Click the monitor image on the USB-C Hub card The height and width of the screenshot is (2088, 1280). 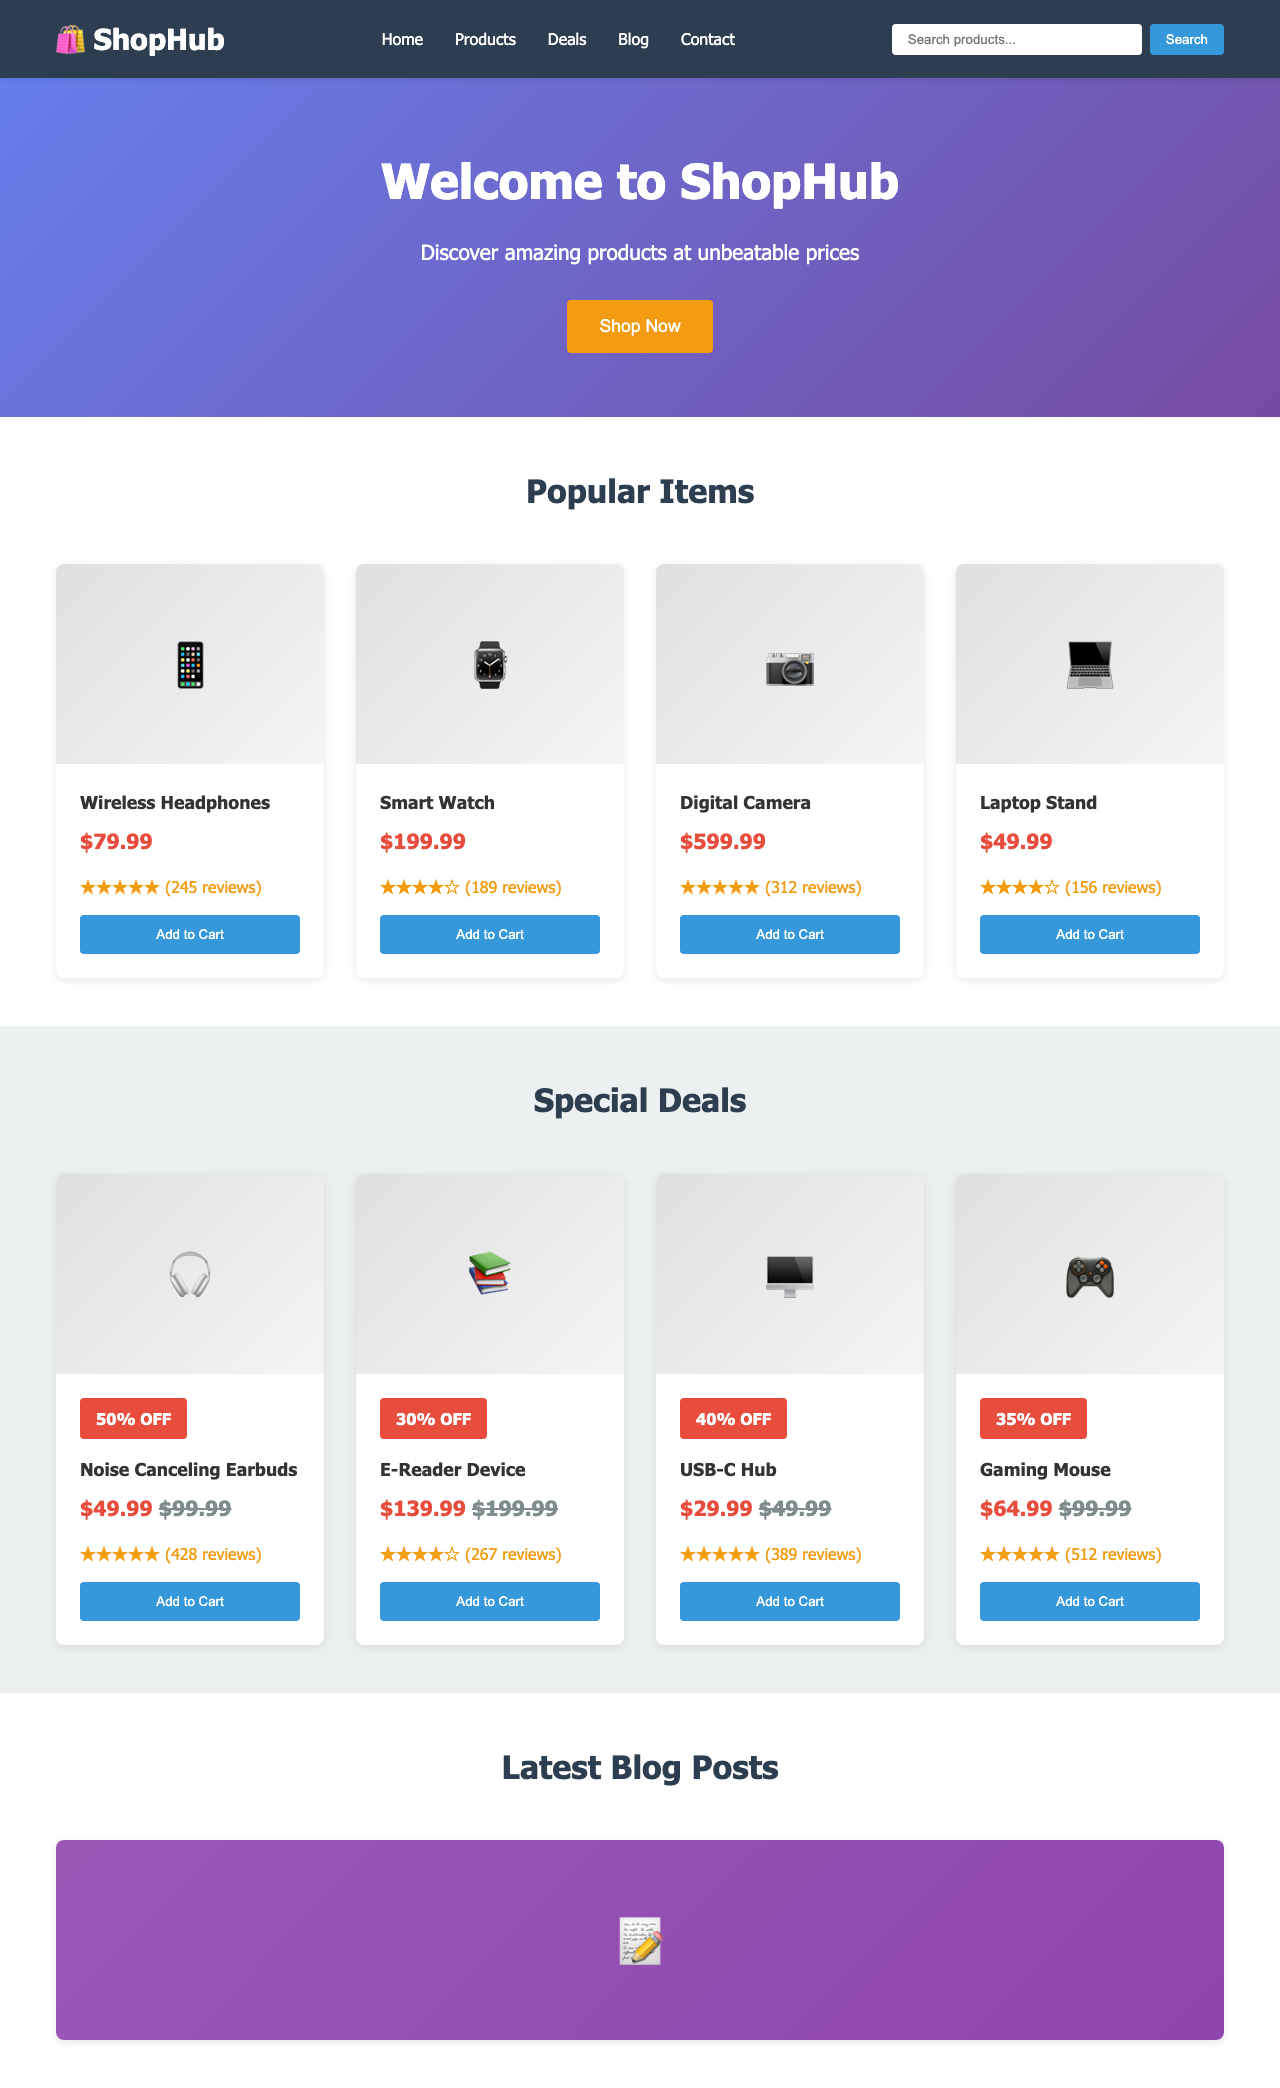point(789,1274)
